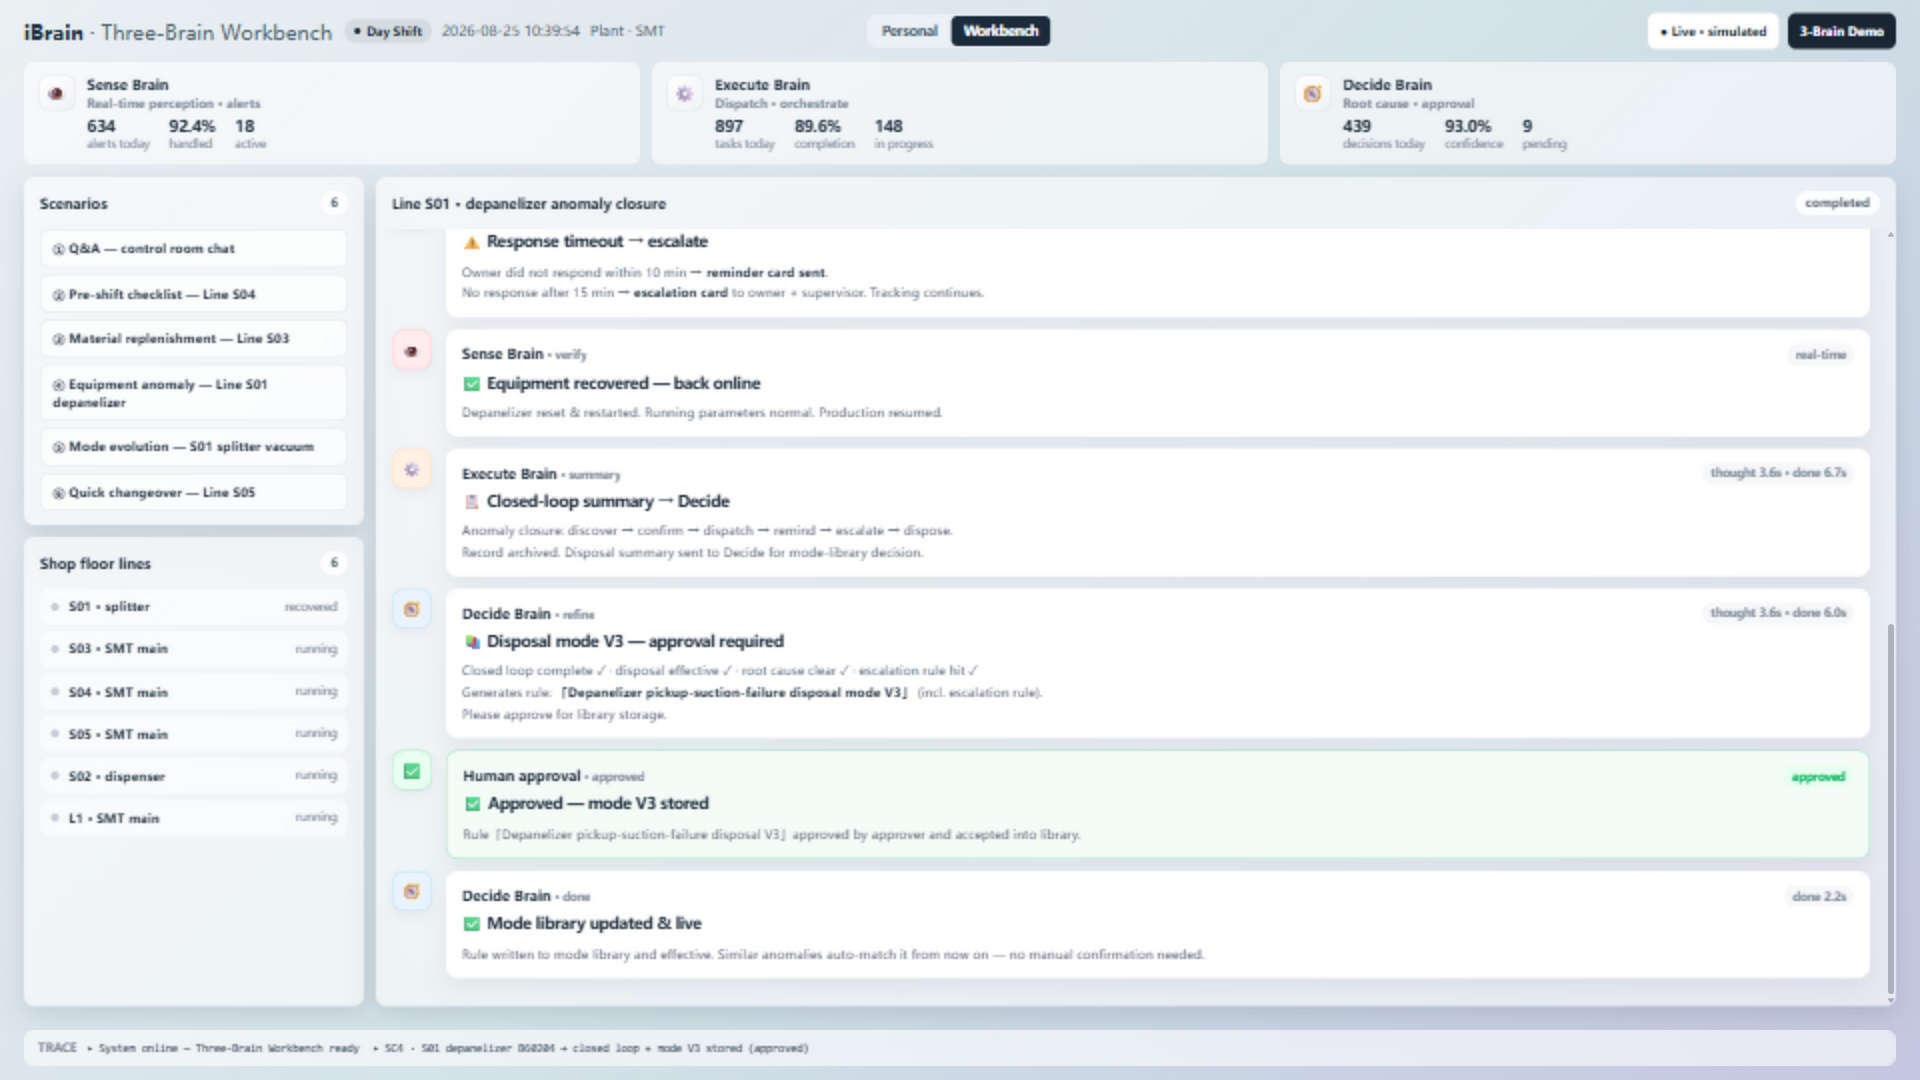Click the real-time tag on Sense Brain card

(1820, 355)
